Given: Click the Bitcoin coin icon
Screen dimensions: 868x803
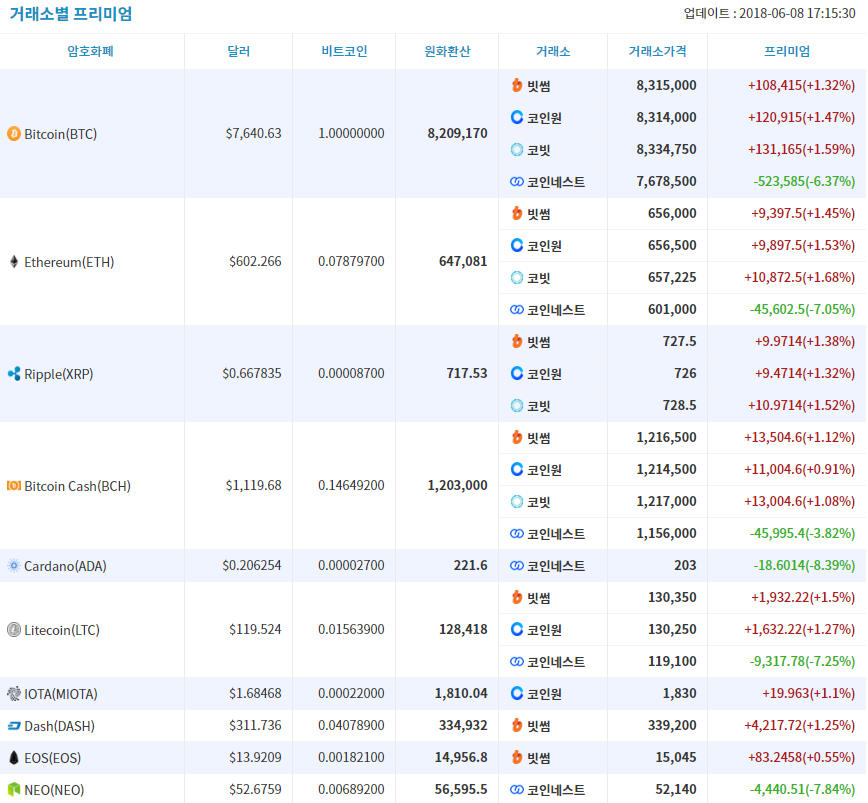Looking at the screenshot, I should (x=14, y=134).
